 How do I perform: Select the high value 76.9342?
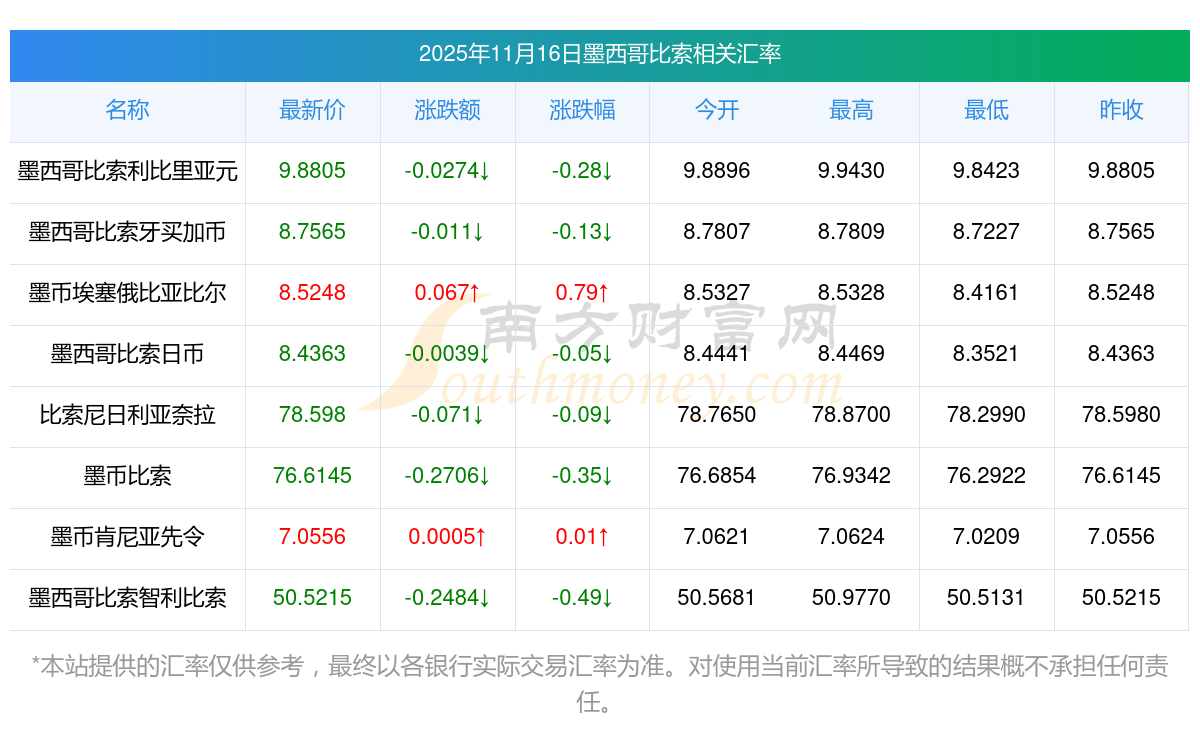pyautogui.click(x=852, y=476)
